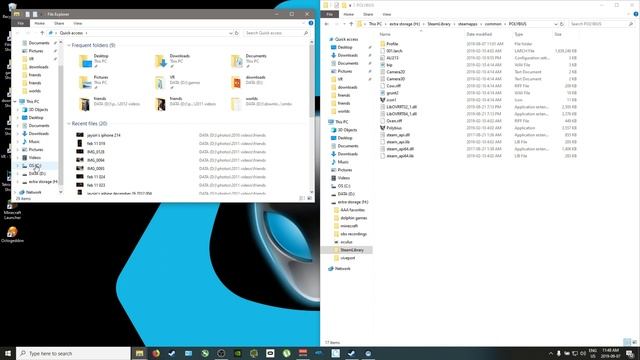Viewport: 640px width, 360px height.
Task: Click the Search Quick access box
Action: (276, 33)
